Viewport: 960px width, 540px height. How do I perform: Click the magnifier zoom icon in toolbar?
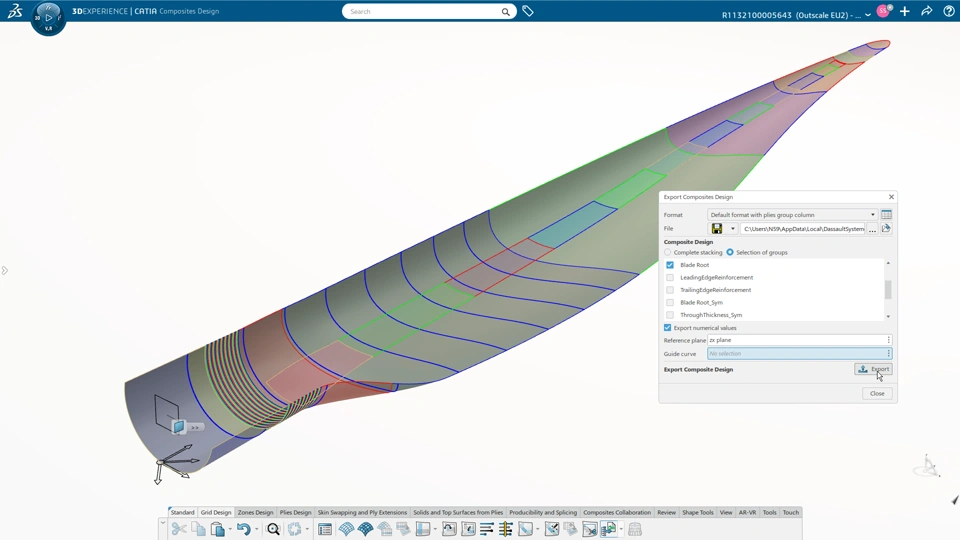pyautogui.click(x=273, y=529)
